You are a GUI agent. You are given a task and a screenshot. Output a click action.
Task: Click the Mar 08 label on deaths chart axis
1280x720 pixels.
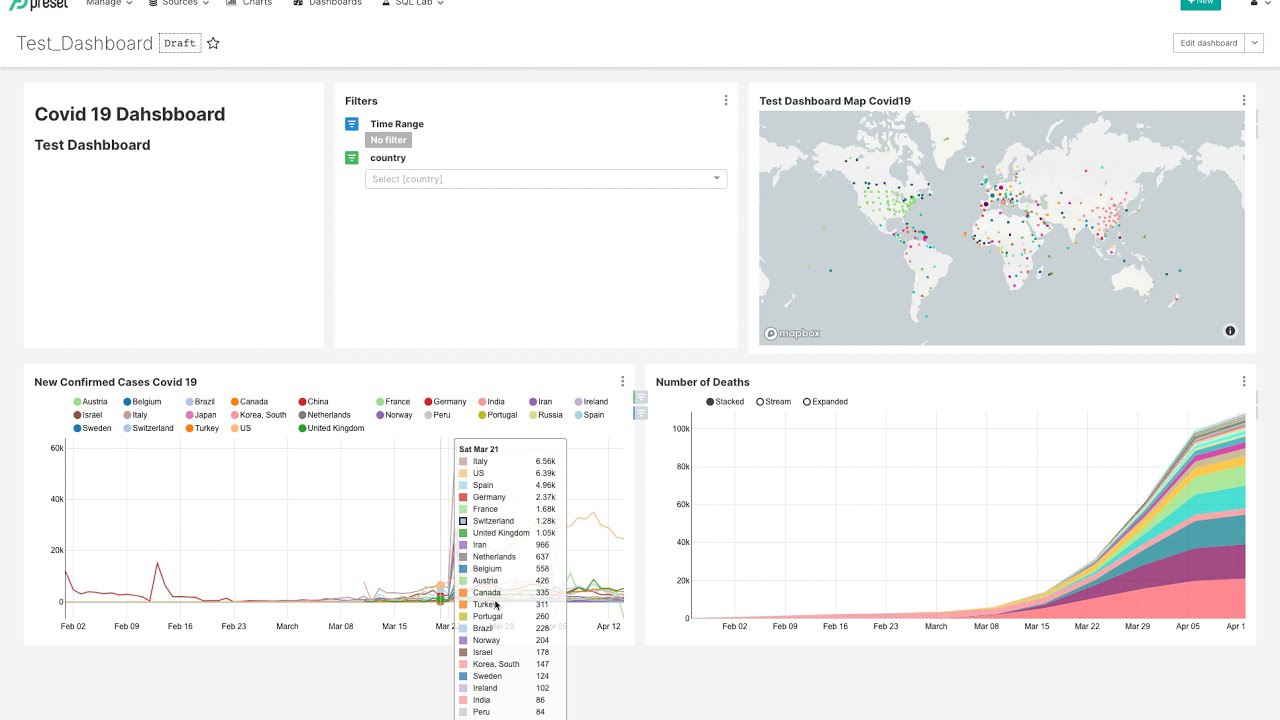coord(987,626)
